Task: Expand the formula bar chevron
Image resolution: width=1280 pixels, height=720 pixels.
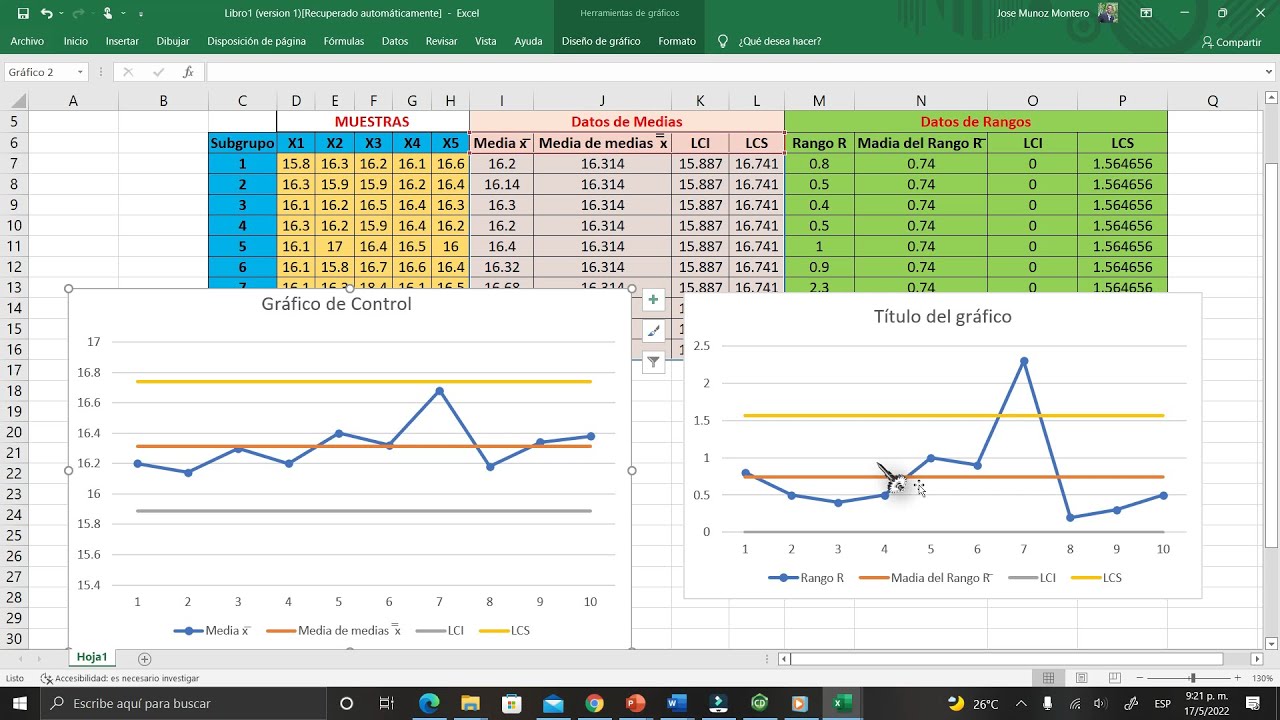Action: pos(1268,72)
